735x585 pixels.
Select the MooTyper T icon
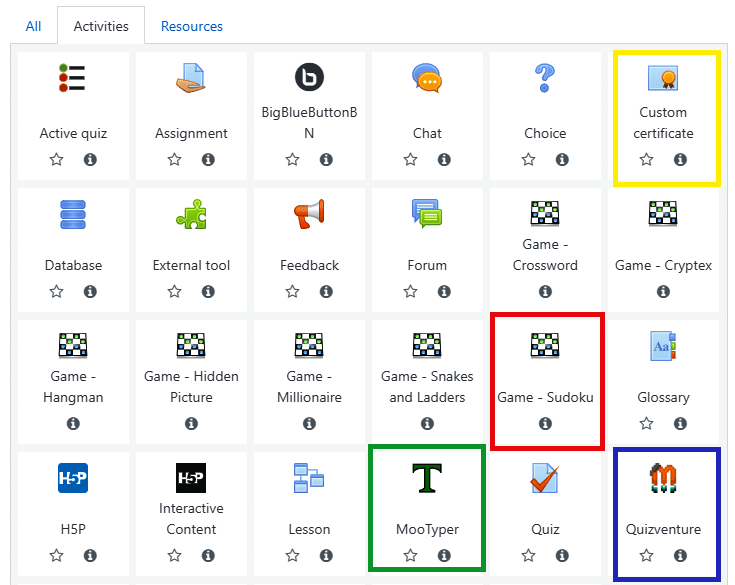point(427,478)
